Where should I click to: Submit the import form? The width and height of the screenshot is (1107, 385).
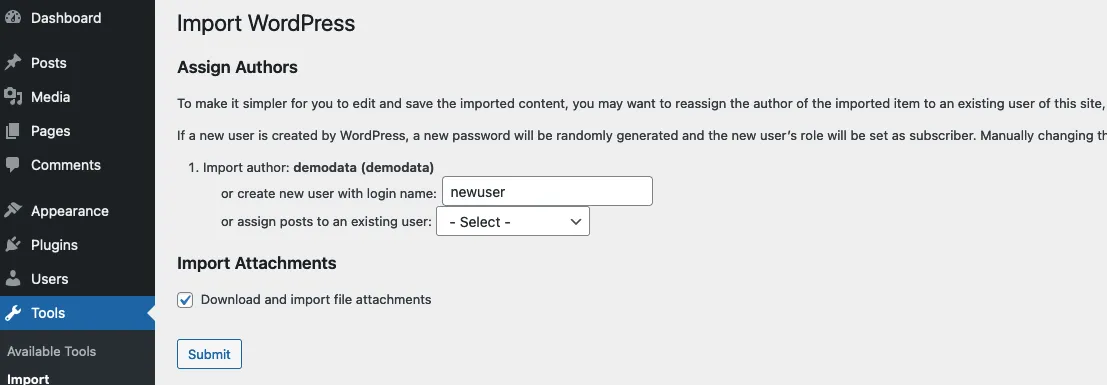coord(209,354)
